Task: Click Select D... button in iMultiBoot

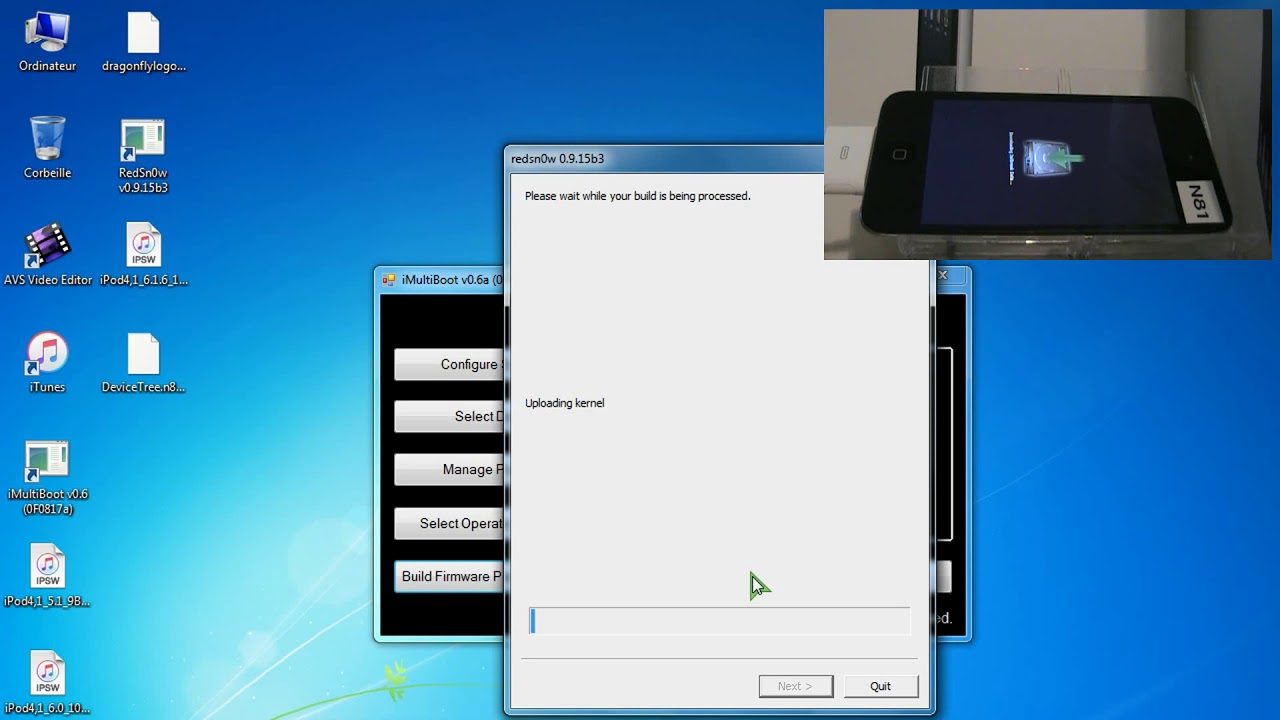Action: [449, 417]
